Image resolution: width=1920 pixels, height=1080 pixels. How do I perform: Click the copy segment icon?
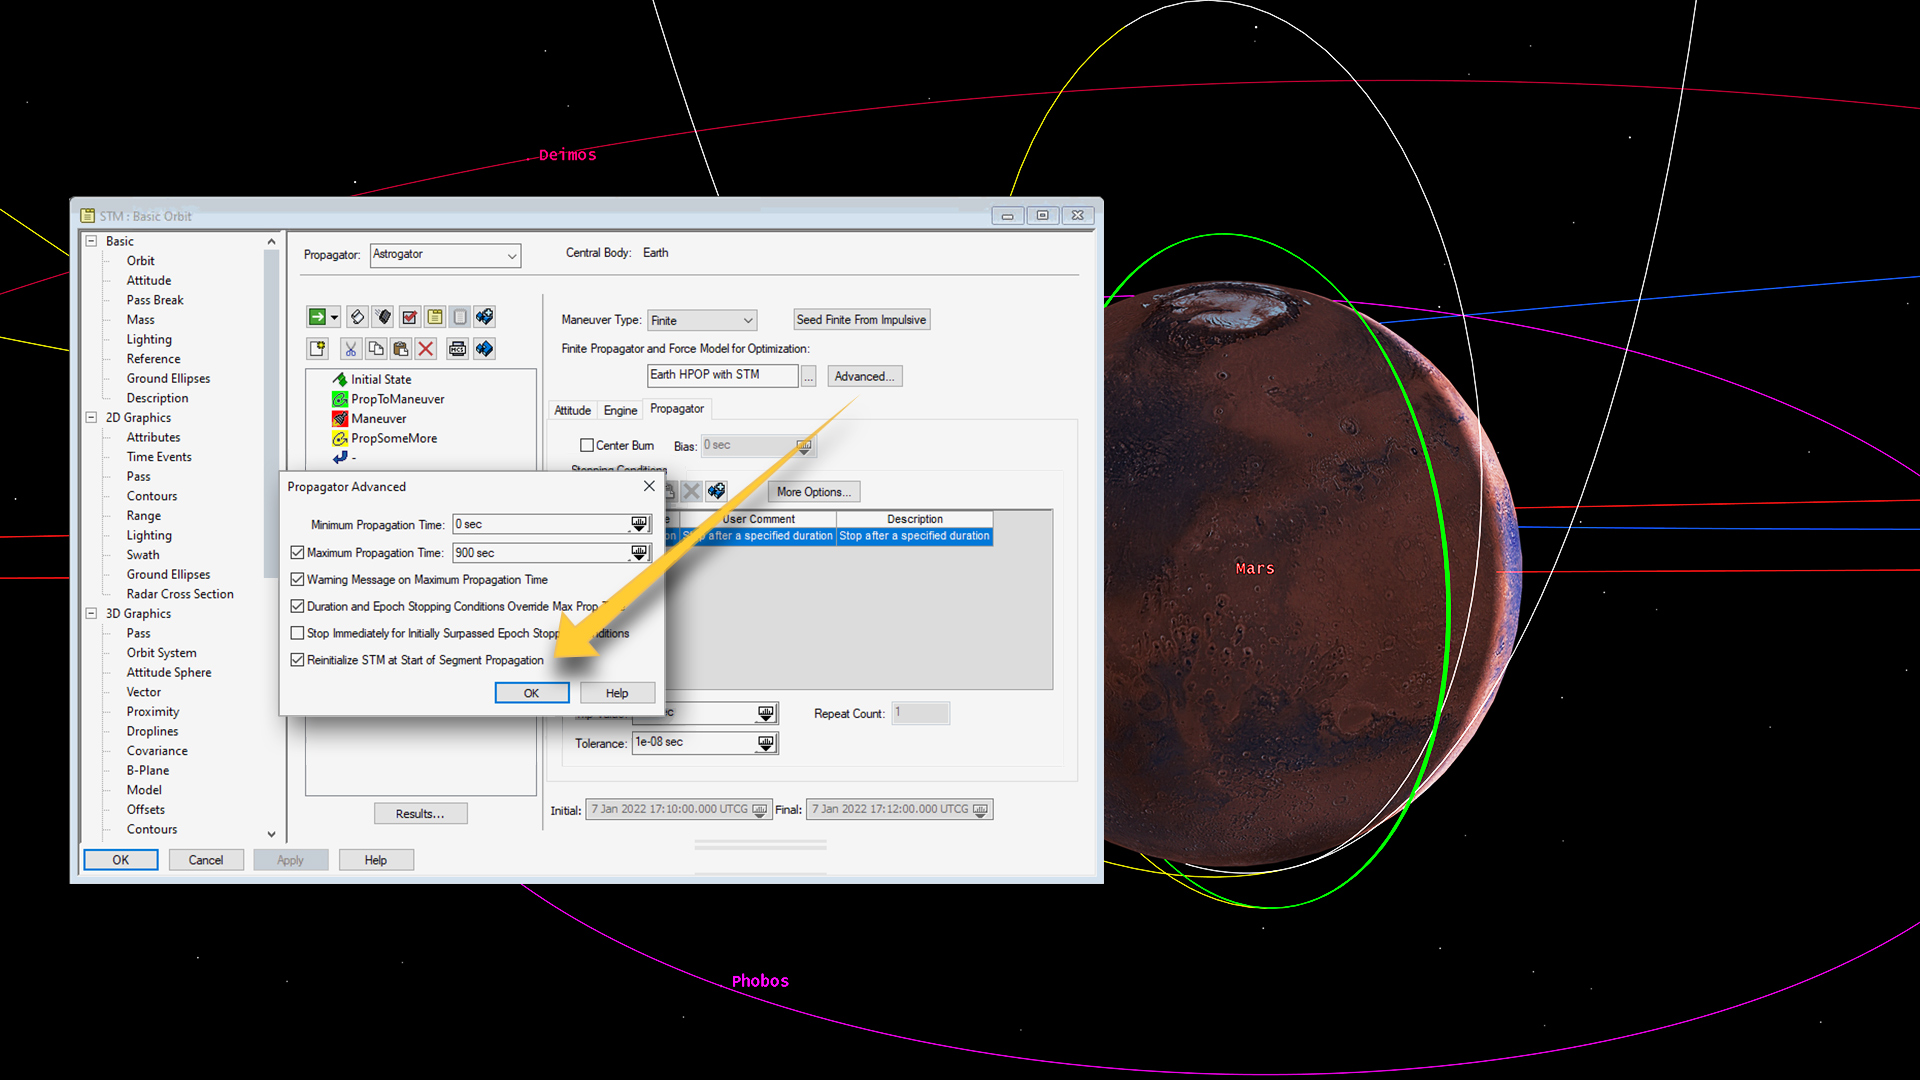(376, 349)
